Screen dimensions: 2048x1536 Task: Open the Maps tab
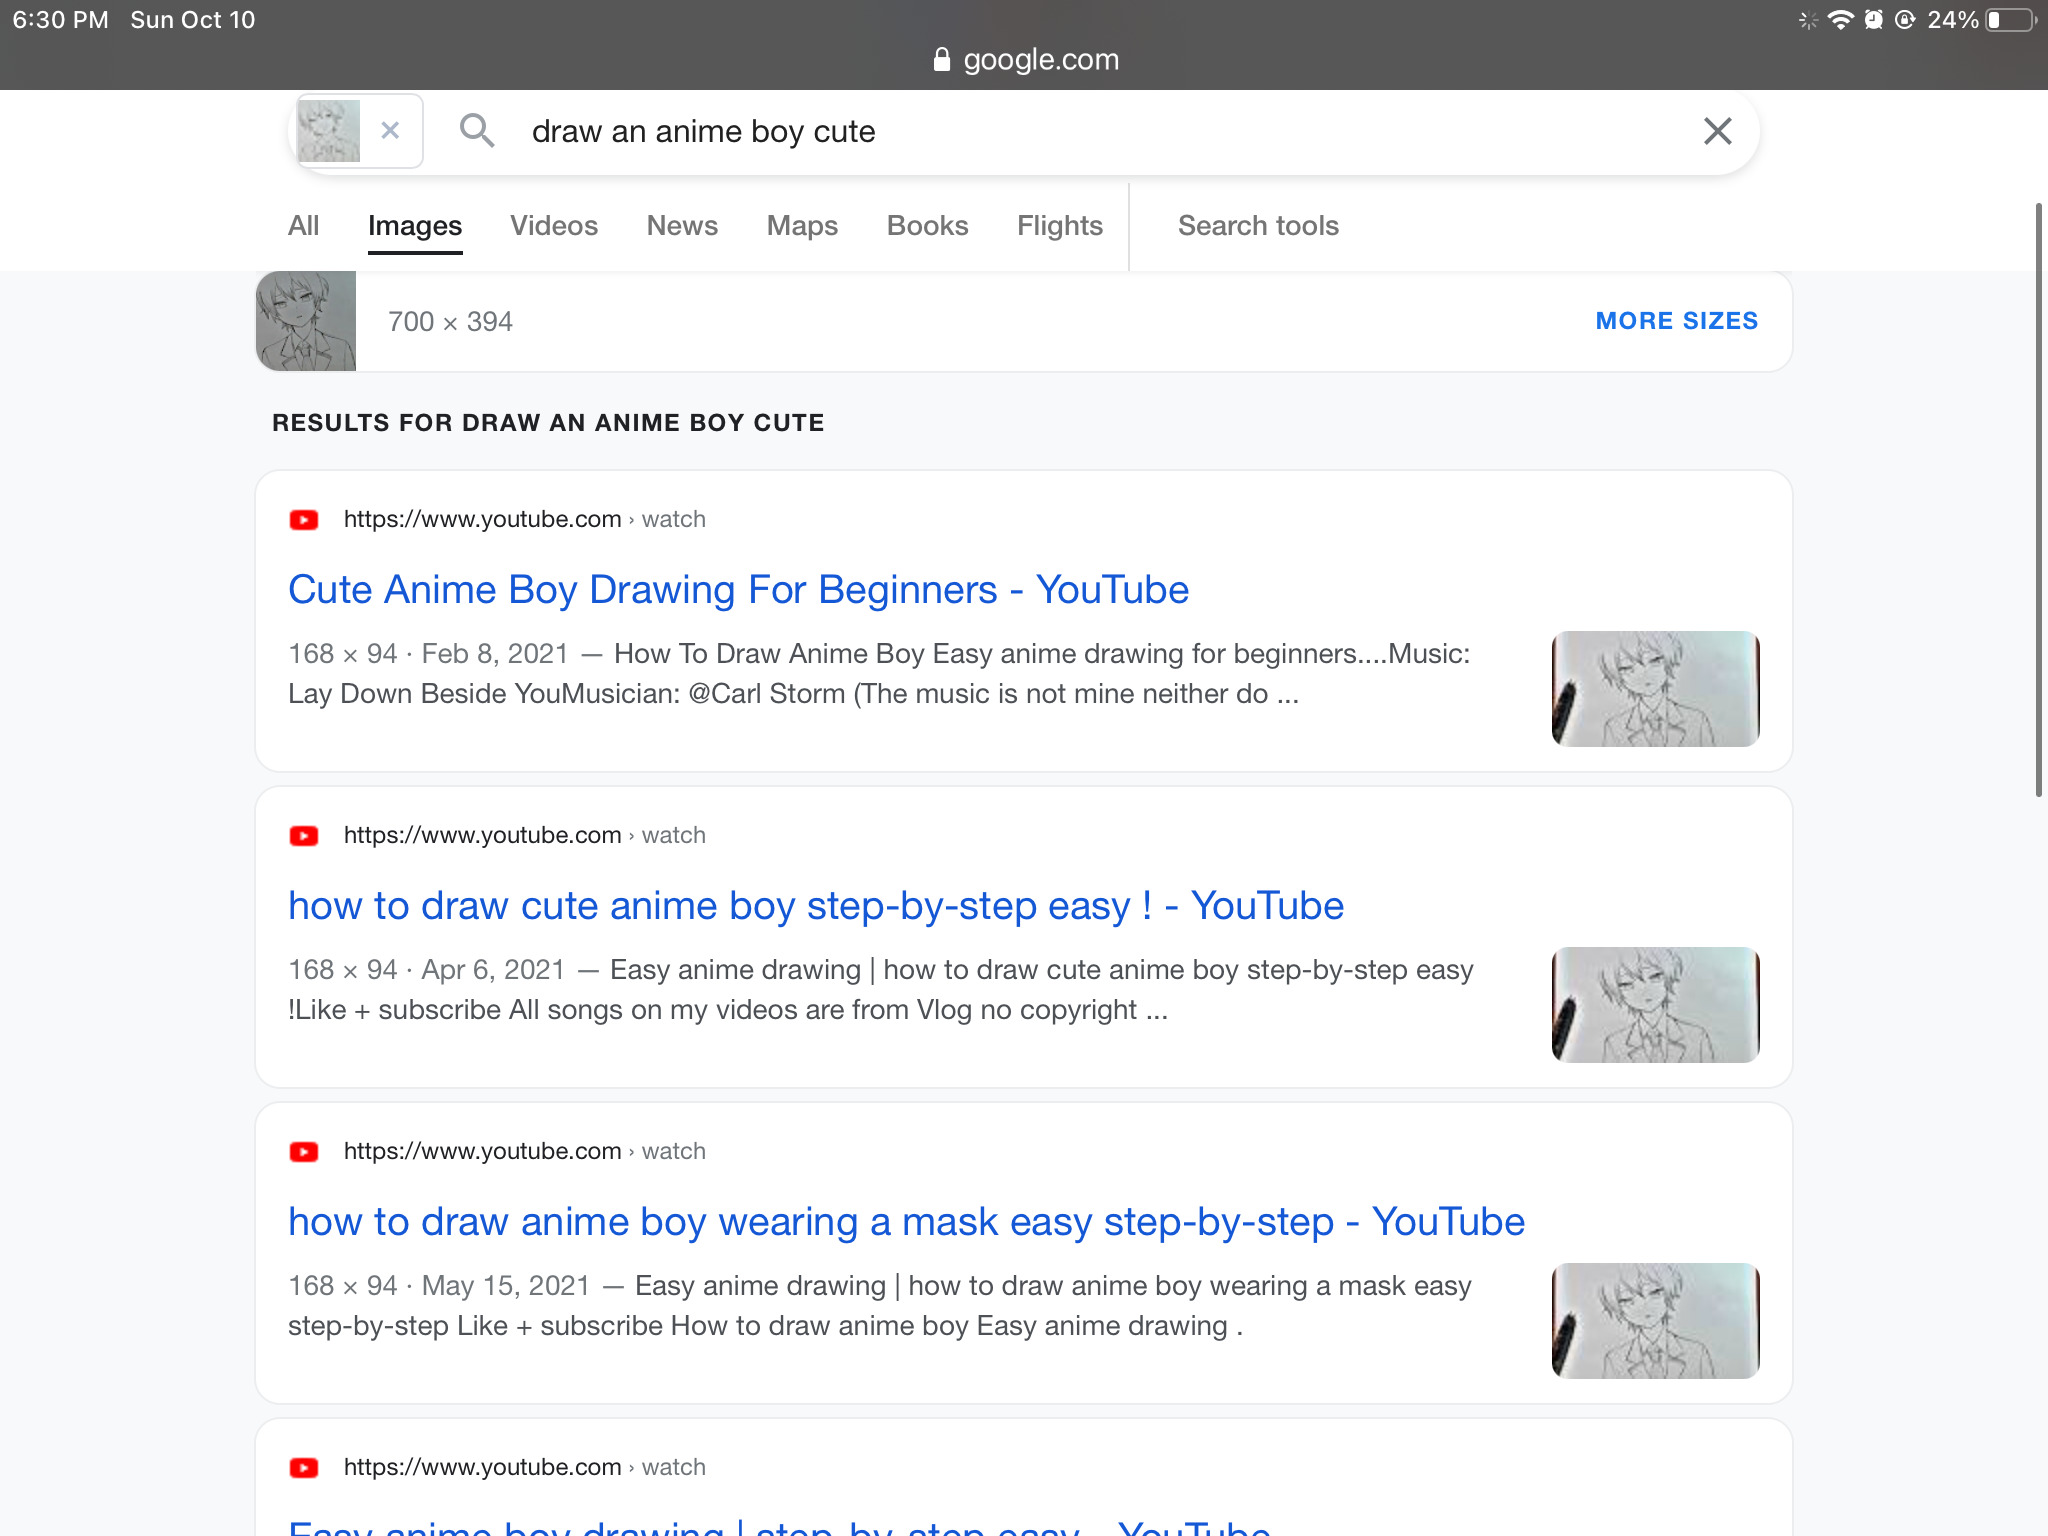click(802, 226)
